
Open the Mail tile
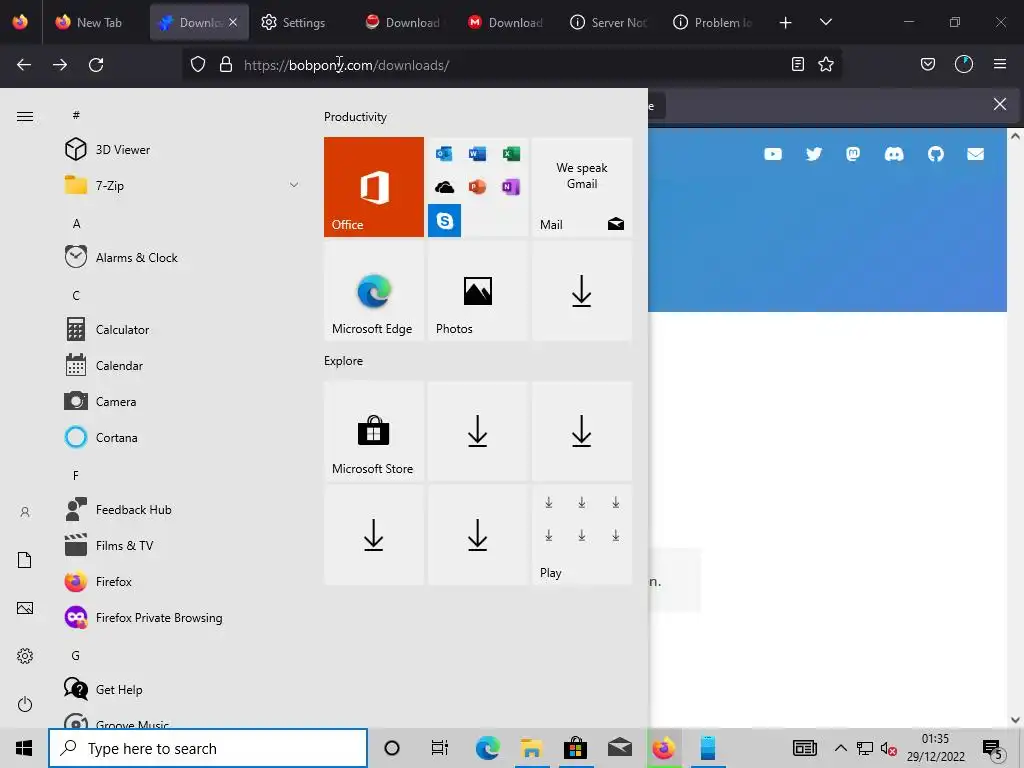click(x=582, y=187)
